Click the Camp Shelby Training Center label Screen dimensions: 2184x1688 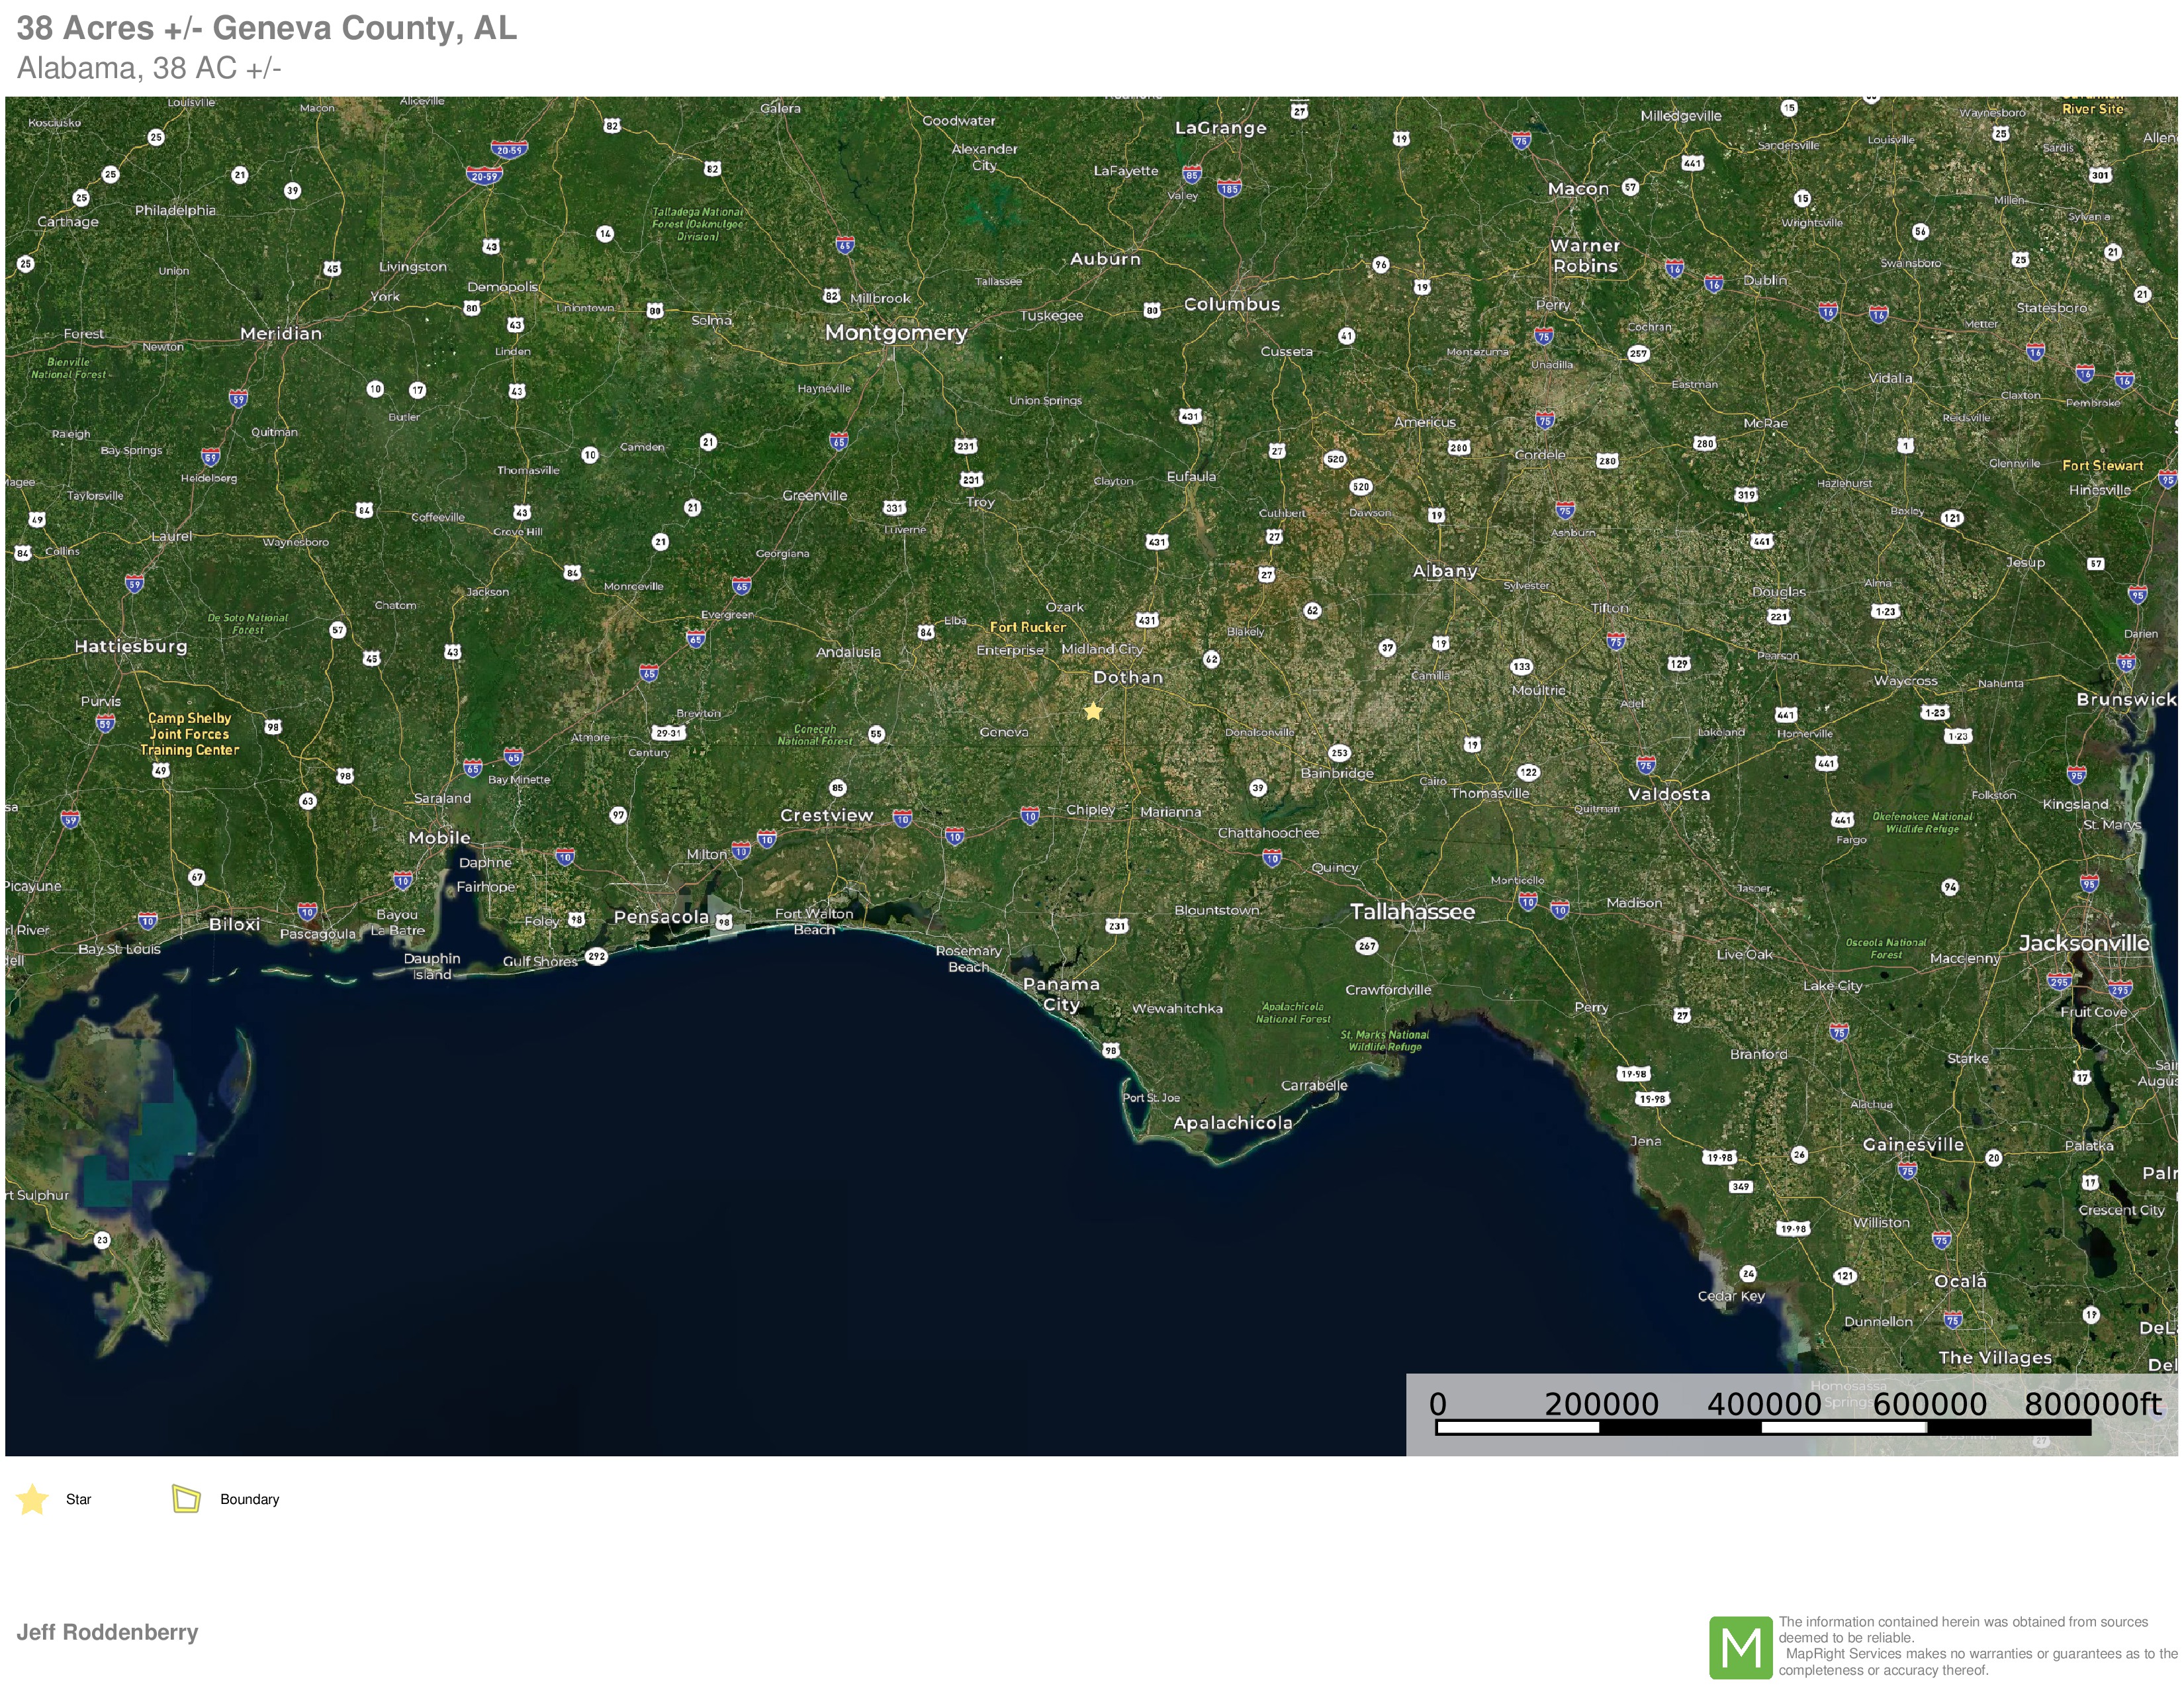click(189, 734)
